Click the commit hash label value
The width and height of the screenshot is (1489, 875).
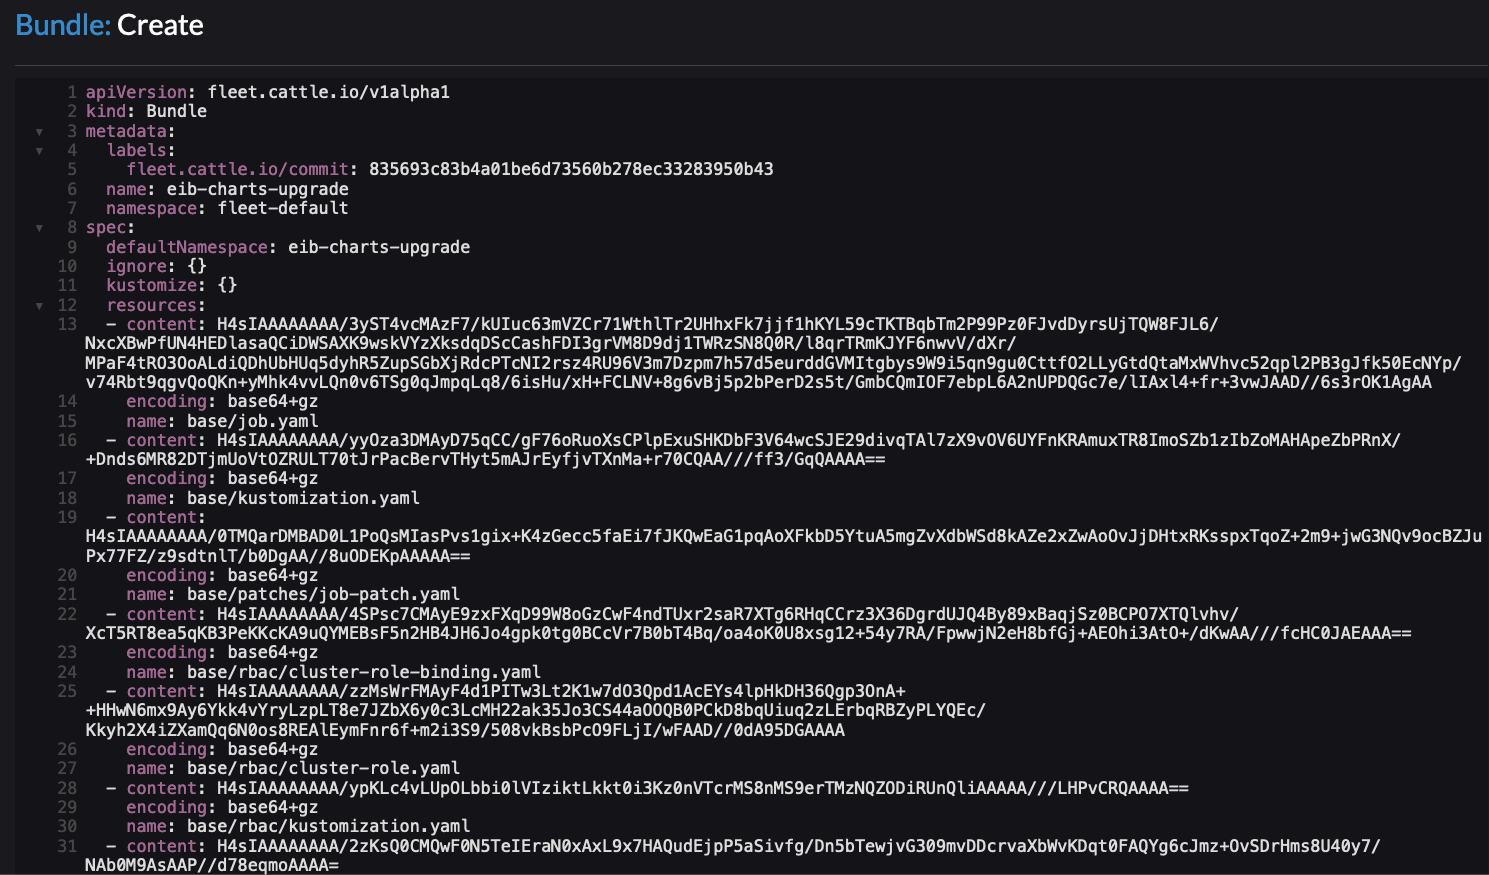click(570, 169)
